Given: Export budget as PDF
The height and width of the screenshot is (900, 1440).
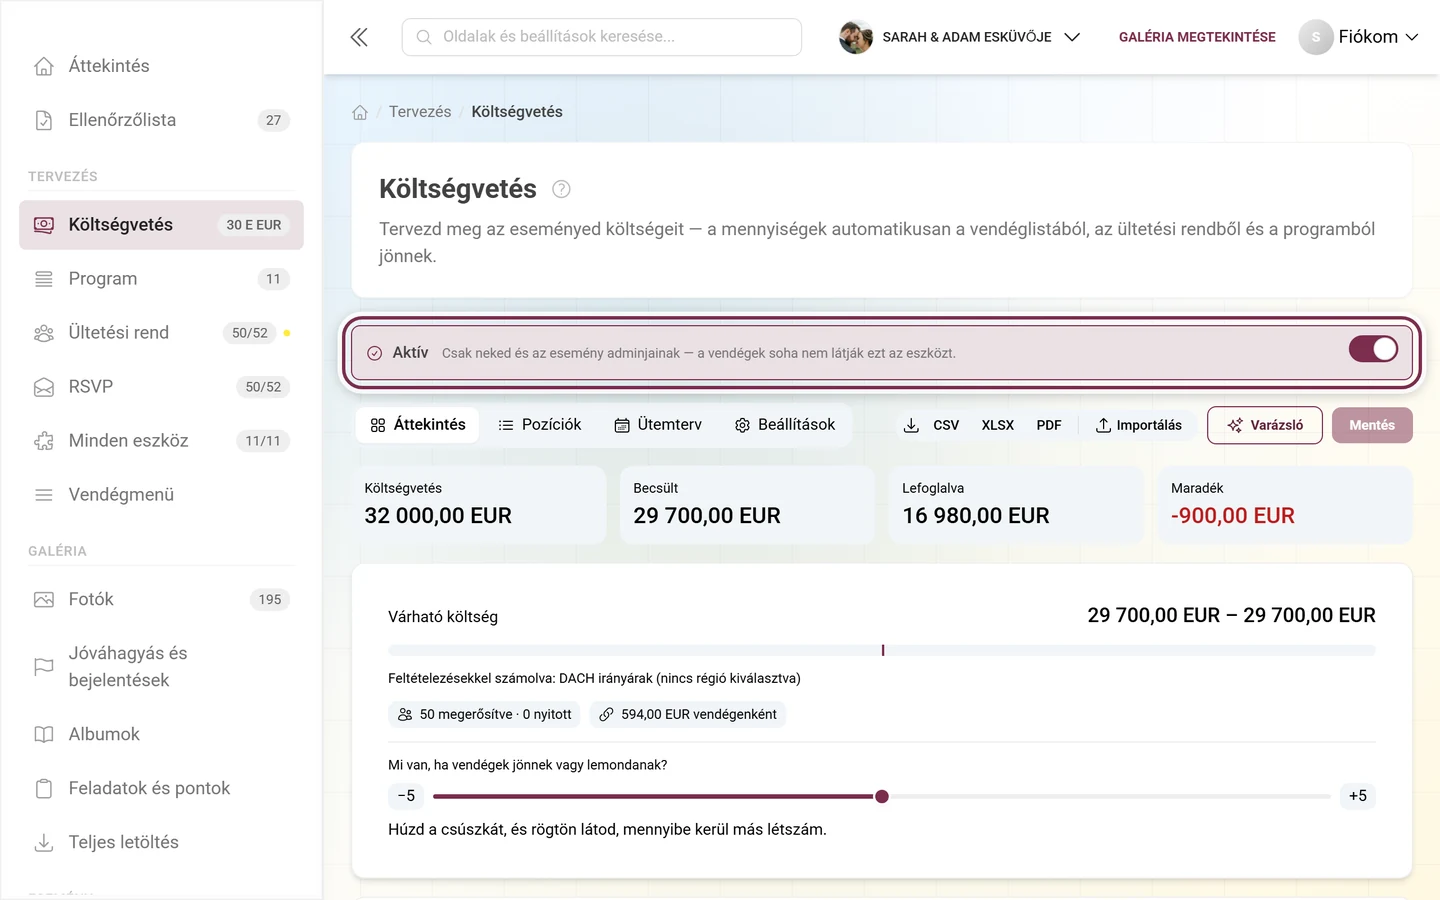Looking at the screenshot, I should point(1049,425).
